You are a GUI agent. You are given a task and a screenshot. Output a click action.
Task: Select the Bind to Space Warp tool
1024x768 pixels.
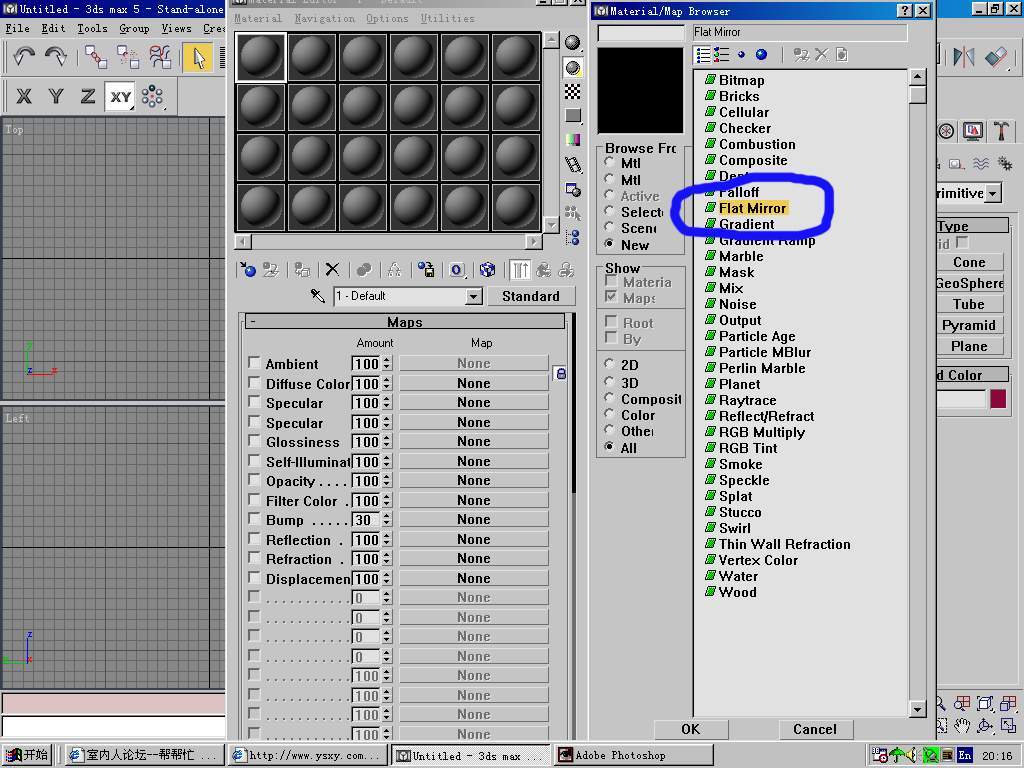[160, 57]
